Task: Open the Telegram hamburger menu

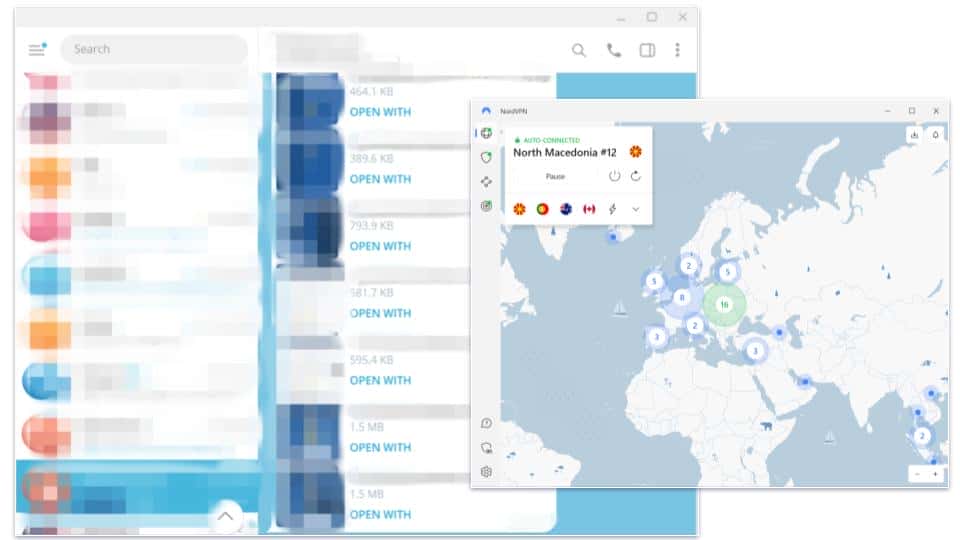Action: 37,49
